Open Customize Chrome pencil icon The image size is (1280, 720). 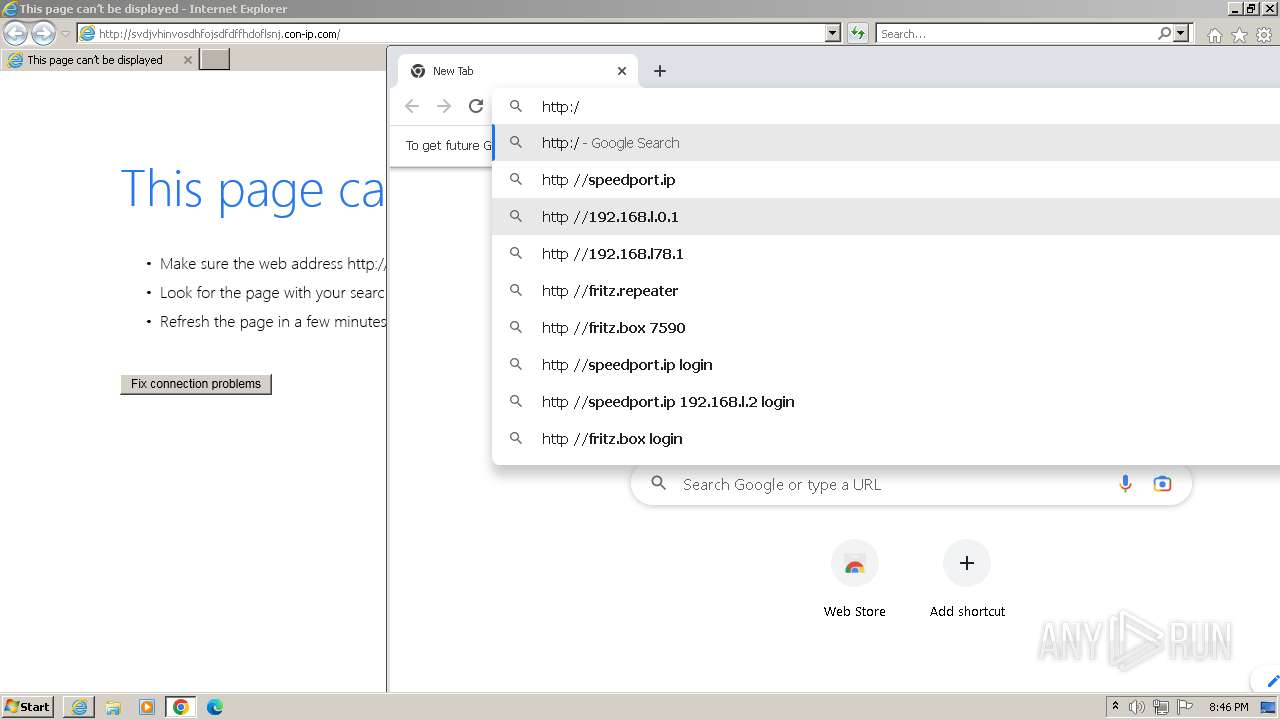(1271, 681)
